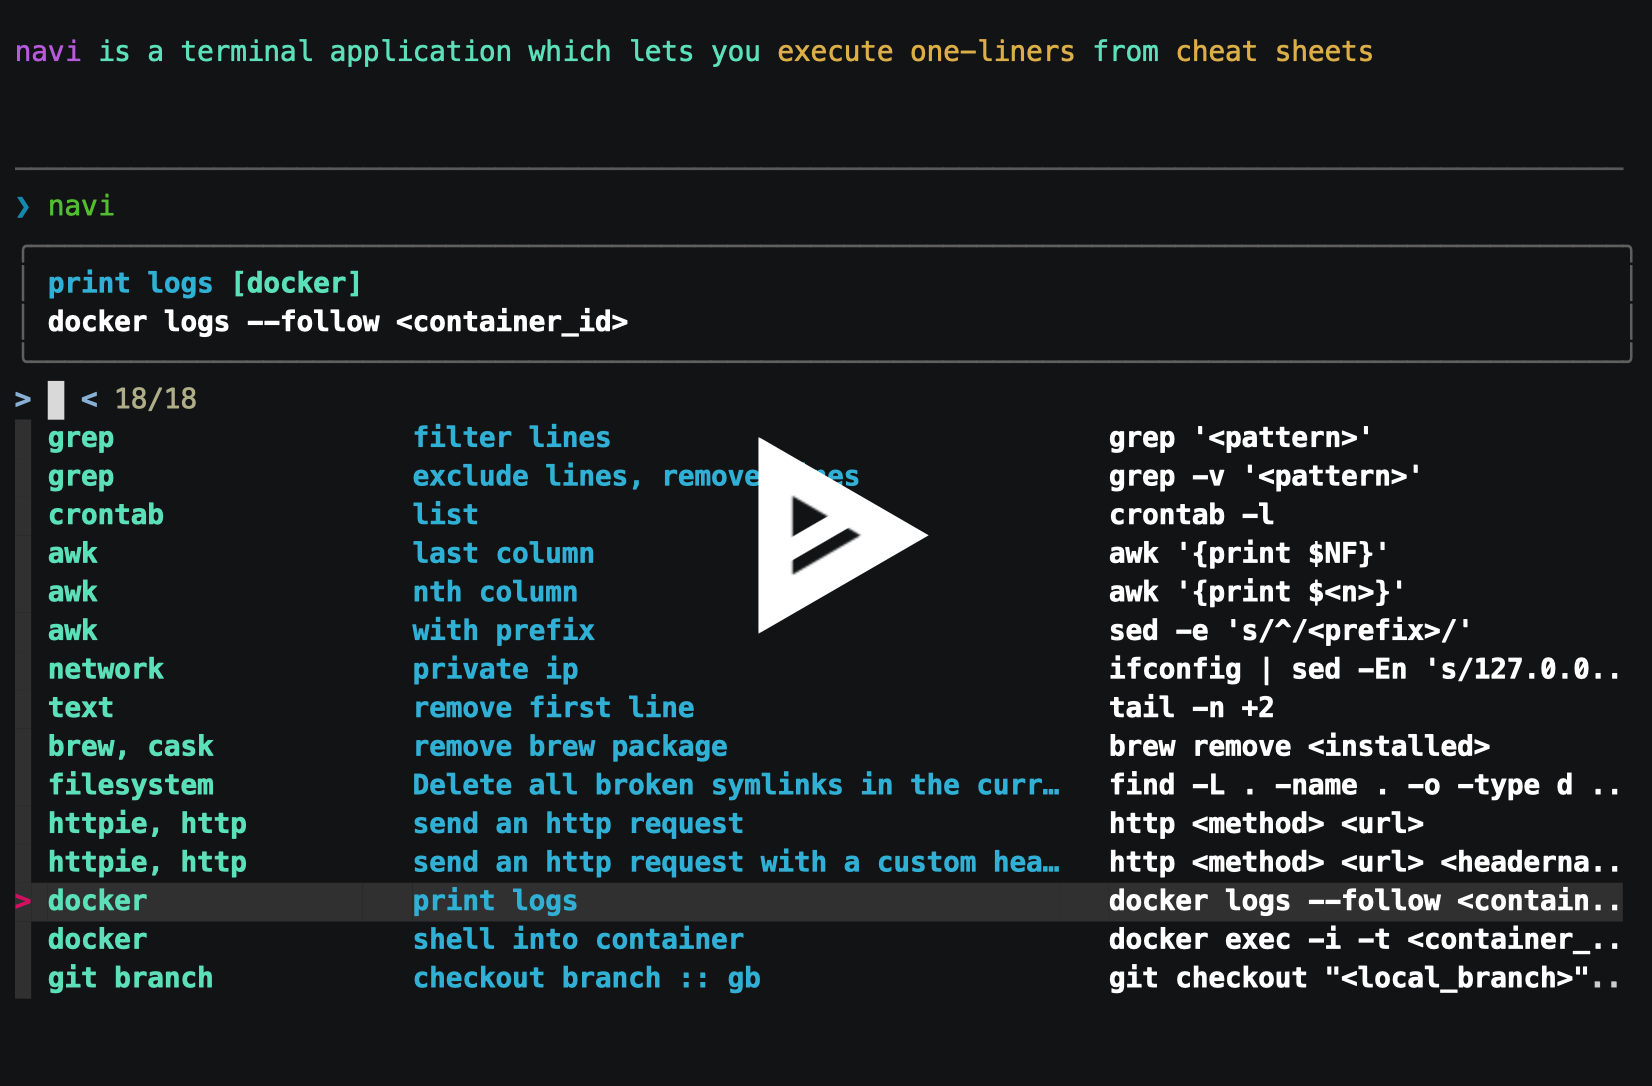Click the "awk '{print $<n>}'" command
The height and width of the screenshot is (1086, 1652).
click(1256, 592)
